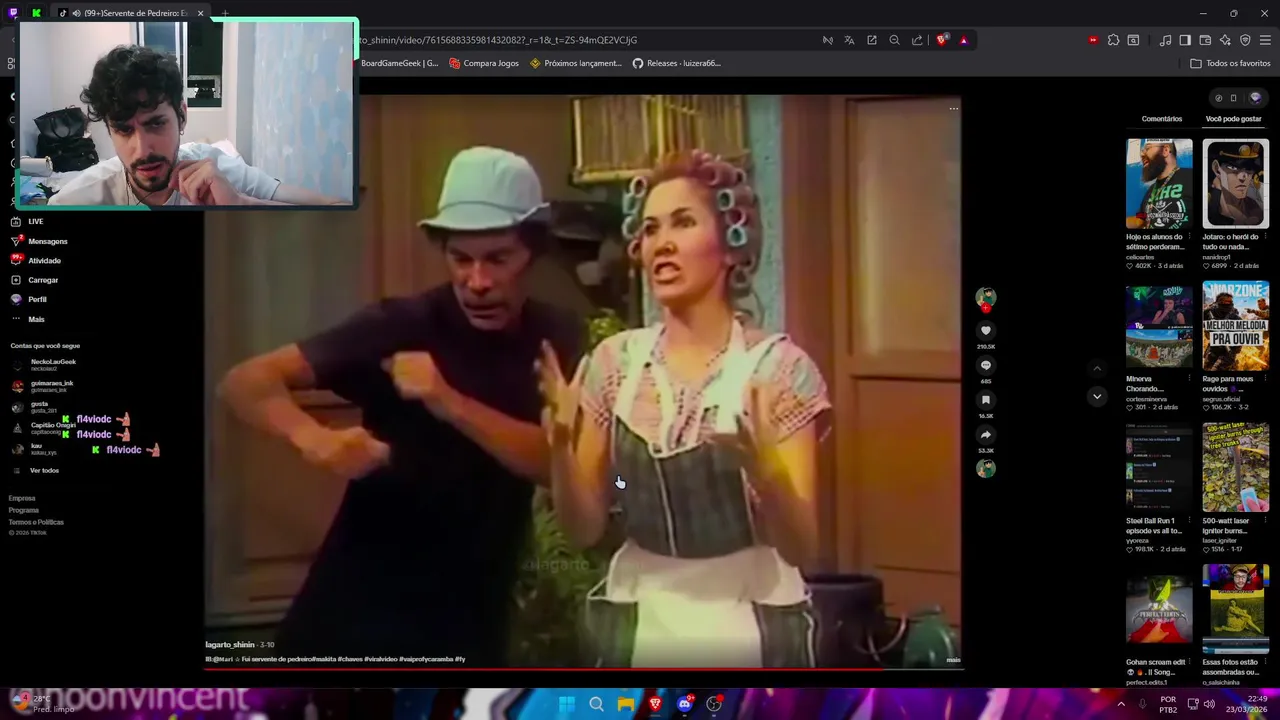This screenshot has height=720, width=1280.
Task: Open Discord from the taskbar
Action: pyautogui.click(x=685, y=704)
